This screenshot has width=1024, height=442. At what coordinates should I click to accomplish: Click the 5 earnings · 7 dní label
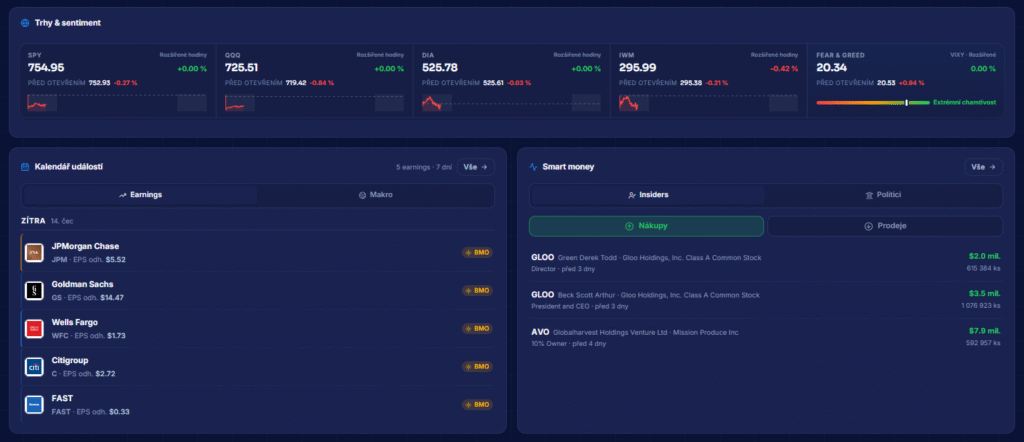(424, 167)
